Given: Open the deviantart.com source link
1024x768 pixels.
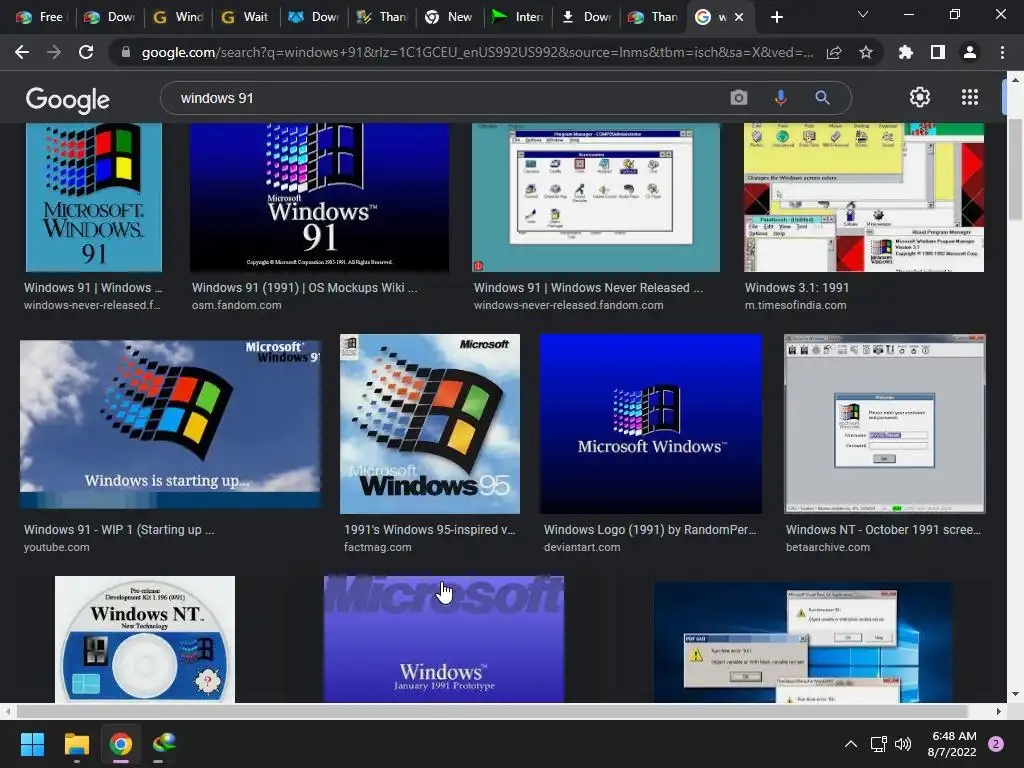Looking at the screenshot, I should tap(582, 547).
